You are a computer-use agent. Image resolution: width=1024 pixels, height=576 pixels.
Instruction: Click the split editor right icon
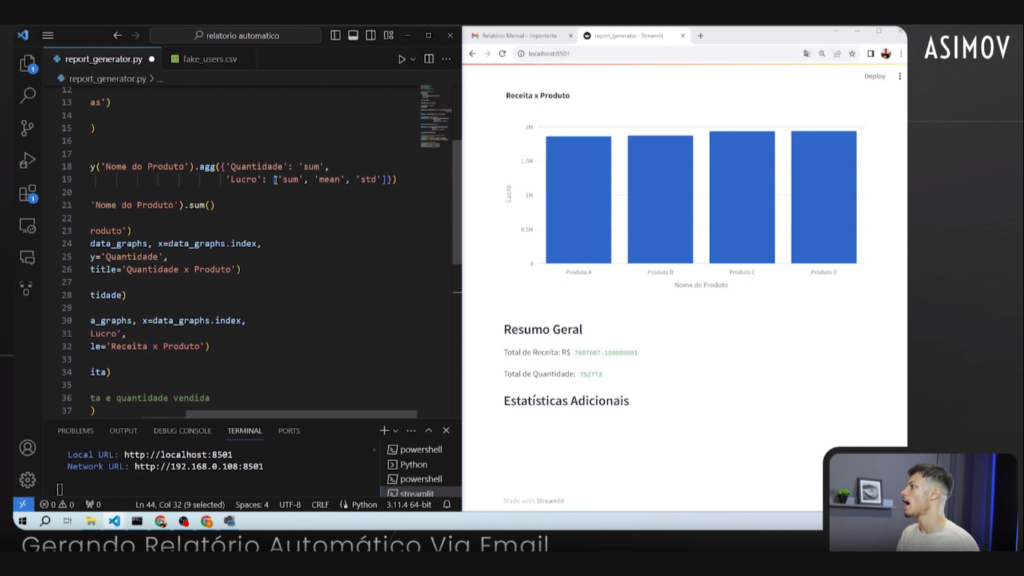click(429, 59)
